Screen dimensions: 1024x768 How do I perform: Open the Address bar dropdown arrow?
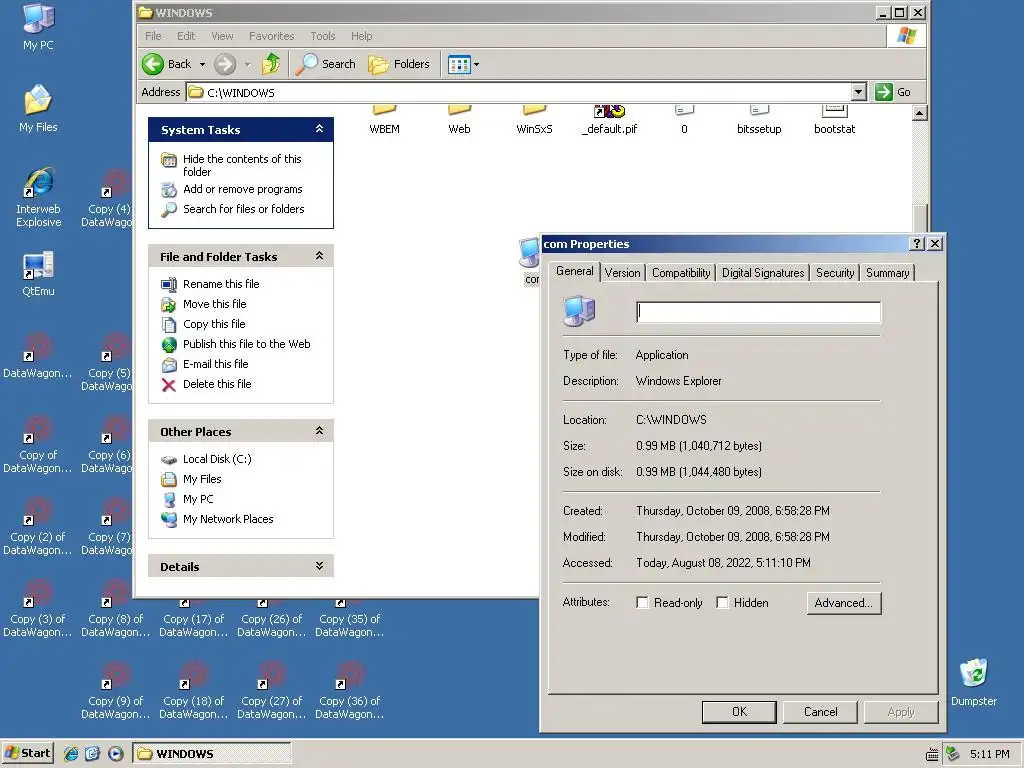[x=859, y=92]
